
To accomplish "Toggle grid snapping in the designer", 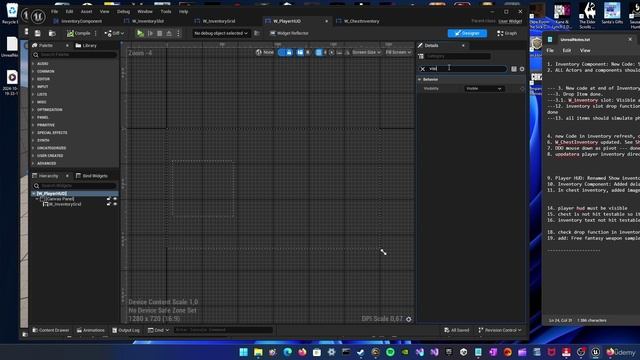I will coord(319,52).
